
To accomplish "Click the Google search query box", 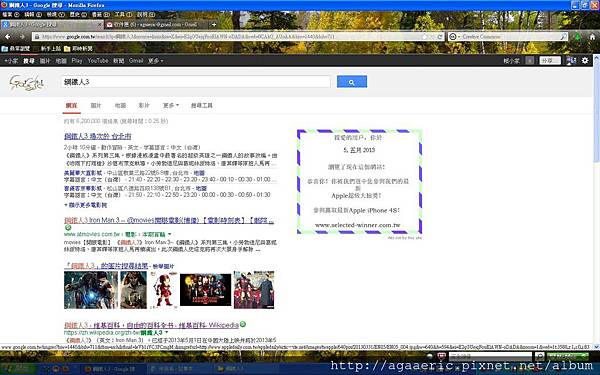I will (196, 82).
